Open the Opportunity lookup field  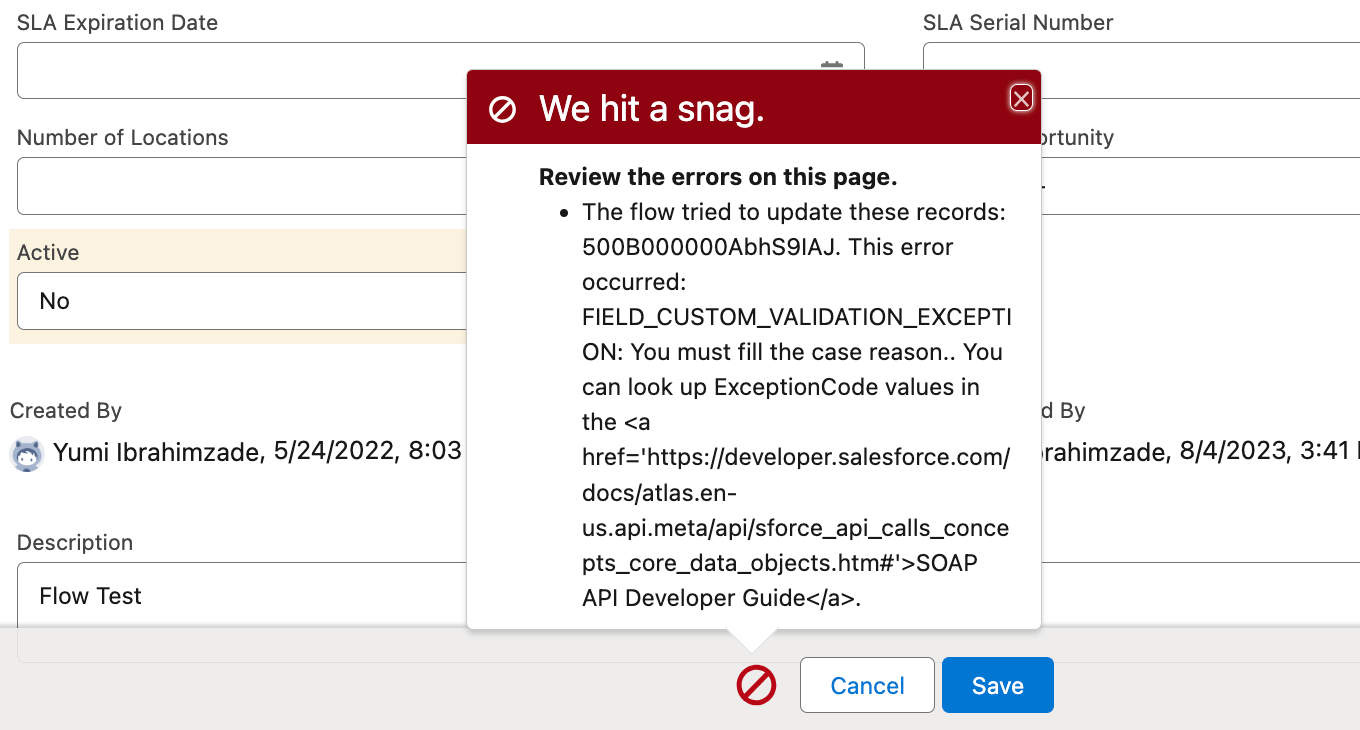tap(1200, 186)
